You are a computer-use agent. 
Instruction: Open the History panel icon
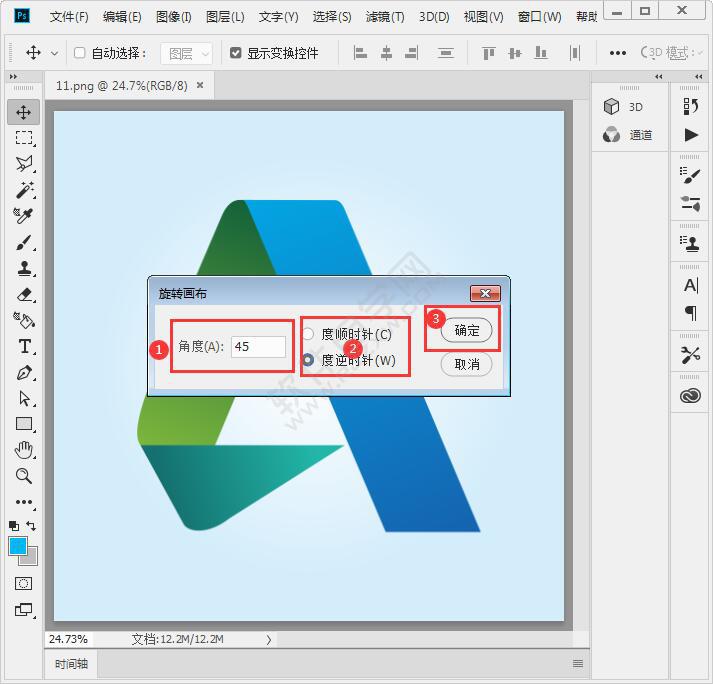(x=690, y=106)
